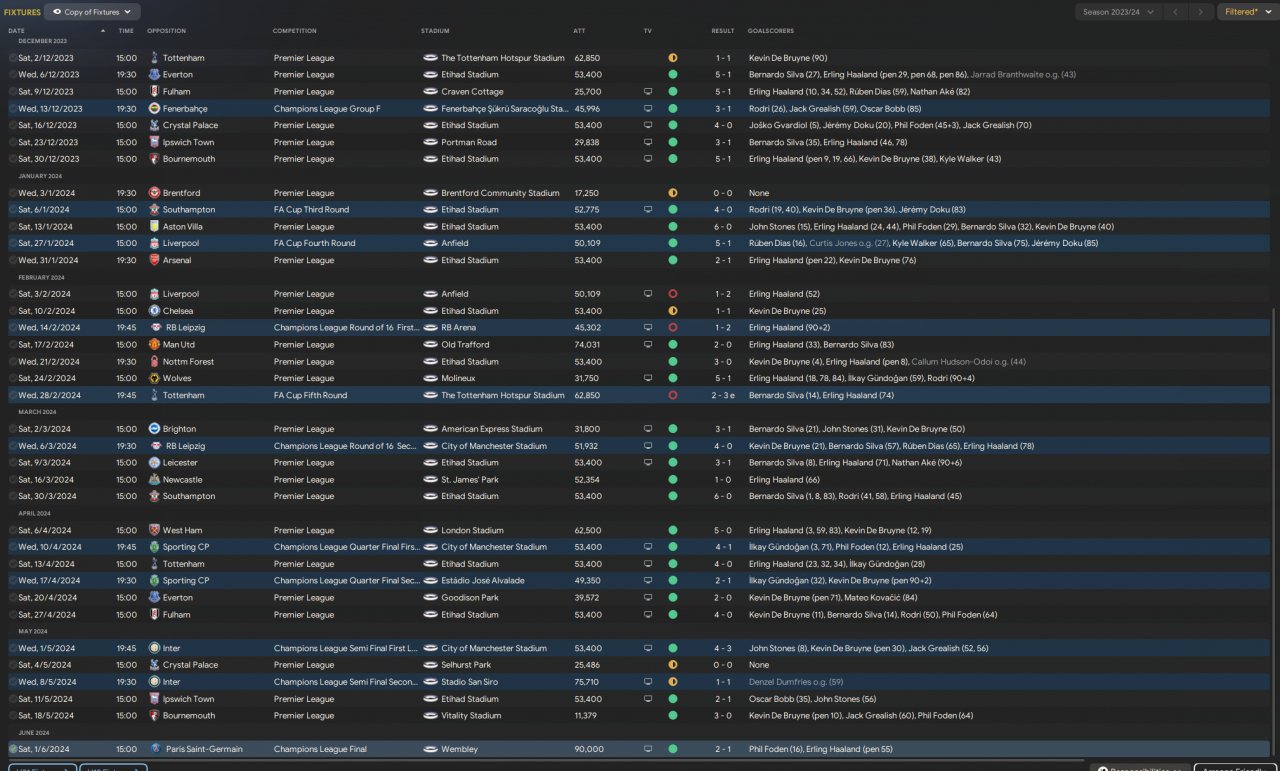Sort by the Opposition column header
Image resolution: width=1280 pixels, height=771 pixels.
(x=166, y=31)
